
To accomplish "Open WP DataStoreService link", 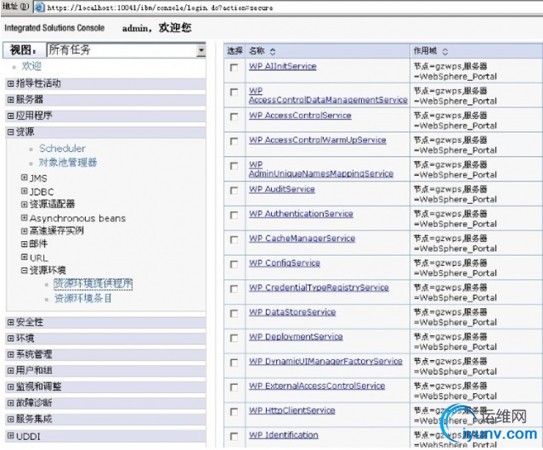I will click(x=293, y=312).
